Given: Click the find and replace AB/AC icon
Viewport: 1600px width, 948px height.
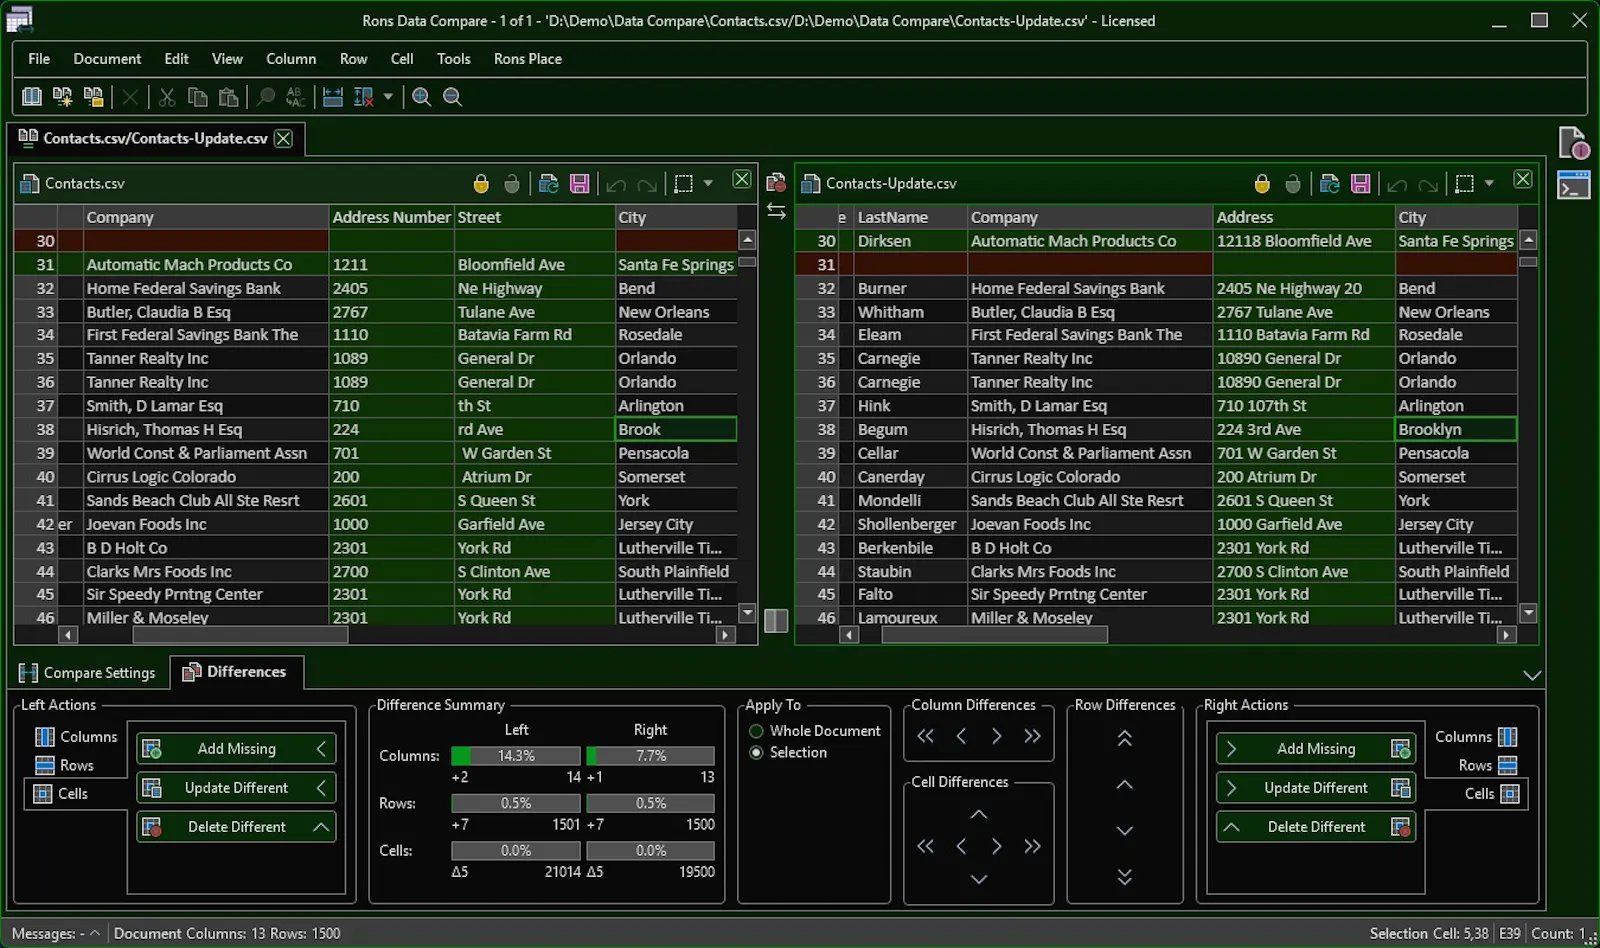Looking at the screenshot, I should tap(296, 97).
